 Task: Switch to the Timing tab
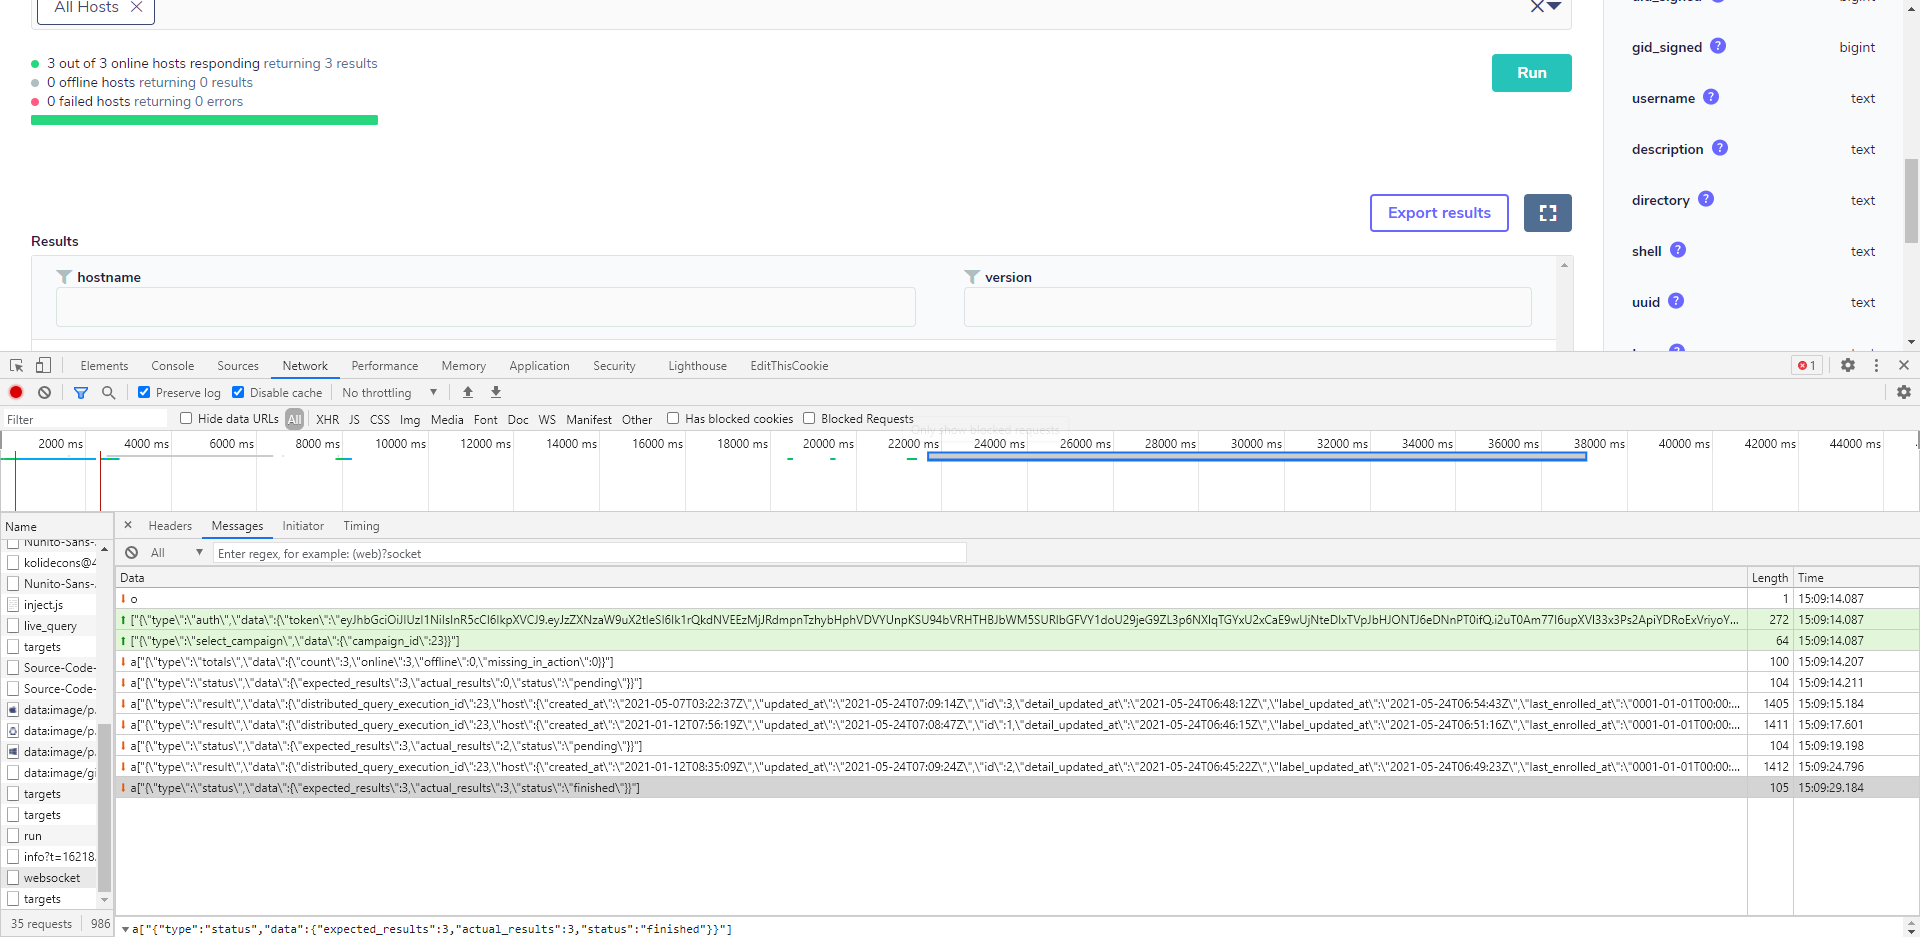click(x=361, y=526)
